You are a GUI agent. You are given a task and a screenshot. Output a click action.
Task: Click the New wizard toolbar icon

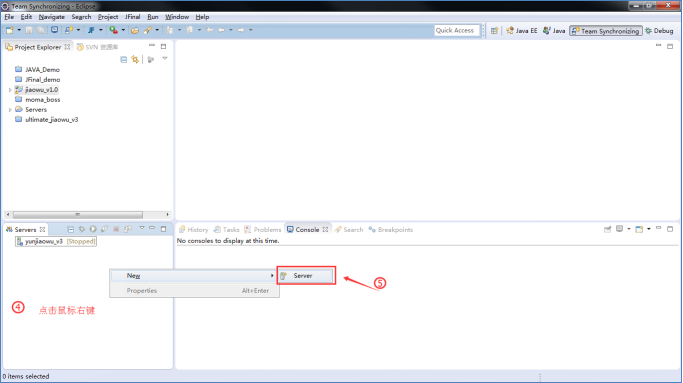click(x=10, y=30)
